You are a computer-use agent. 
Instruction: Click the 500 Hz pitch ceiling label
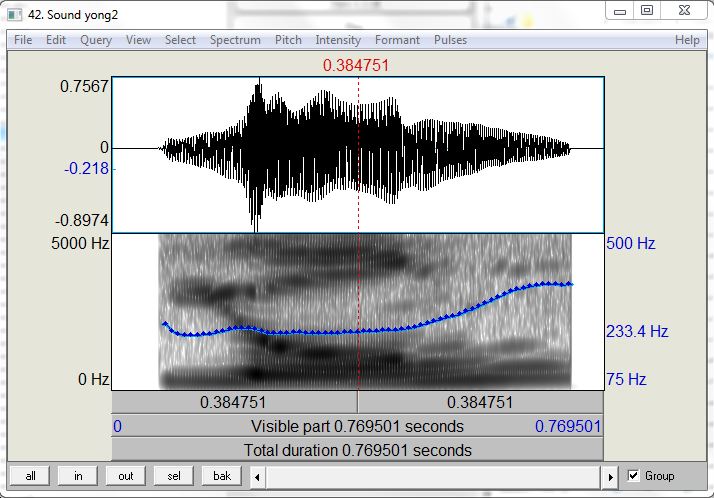pyautogui.click(x=630, y=243)
